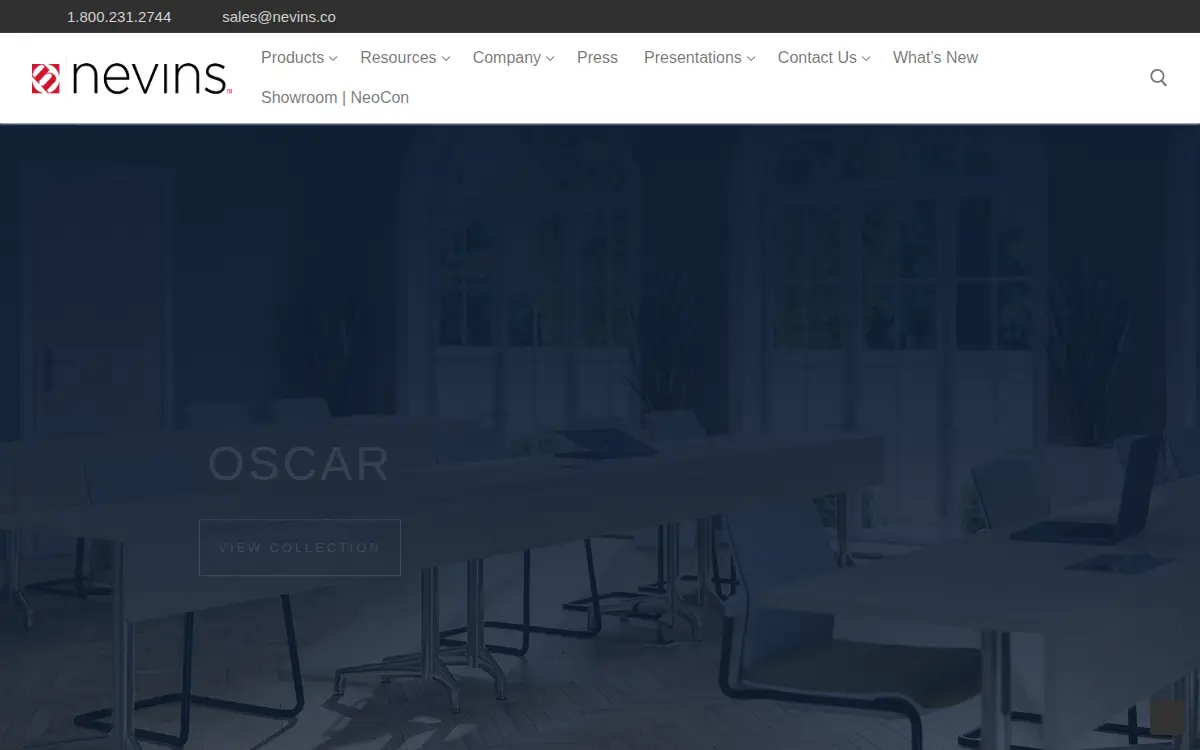This screenshot has width=1200, height=750.
Task: Expand the Contact Us menu chevron
Action: pos(866,59)
